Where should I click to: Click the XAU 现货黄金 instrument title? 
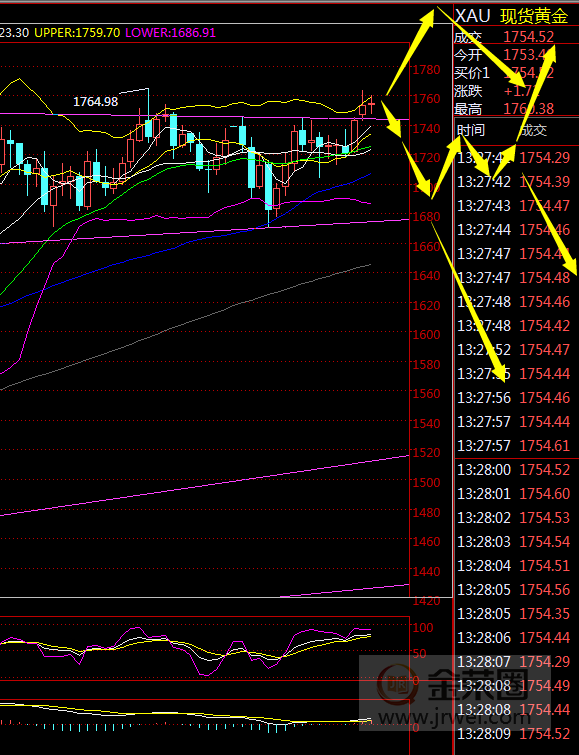(512, 16)
